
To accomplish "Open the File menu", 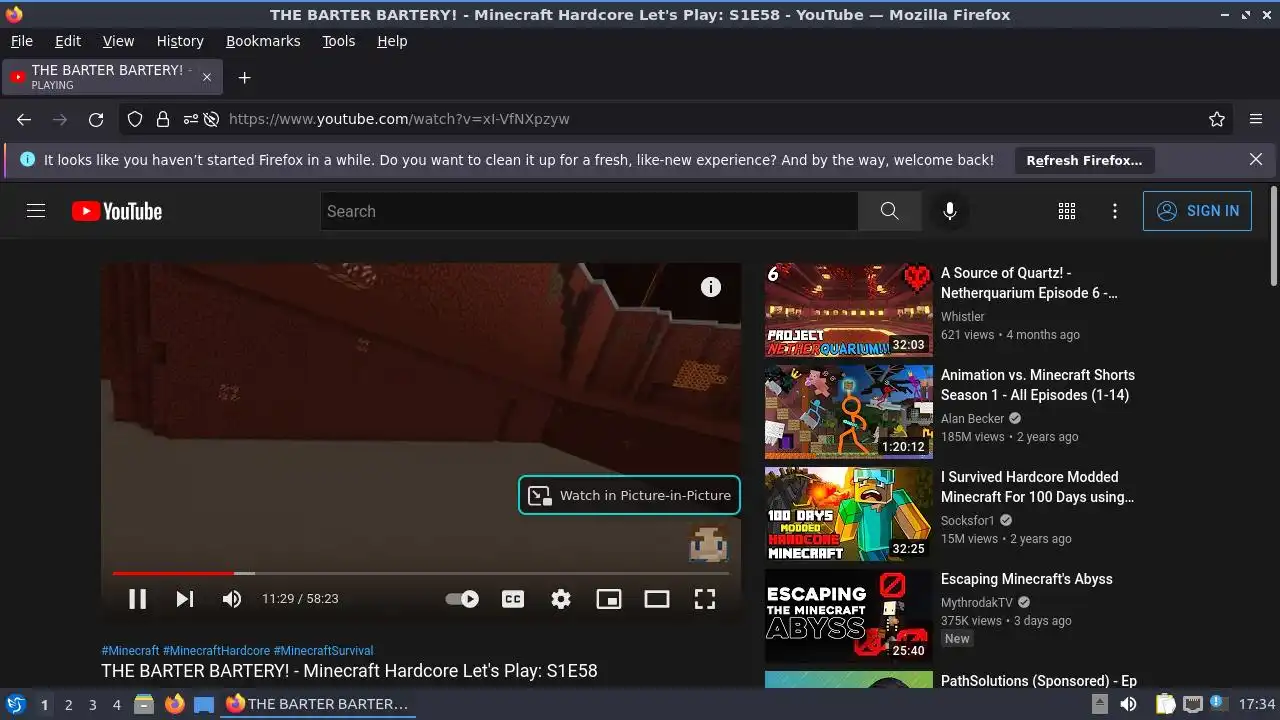I will (x=22, y=41).
